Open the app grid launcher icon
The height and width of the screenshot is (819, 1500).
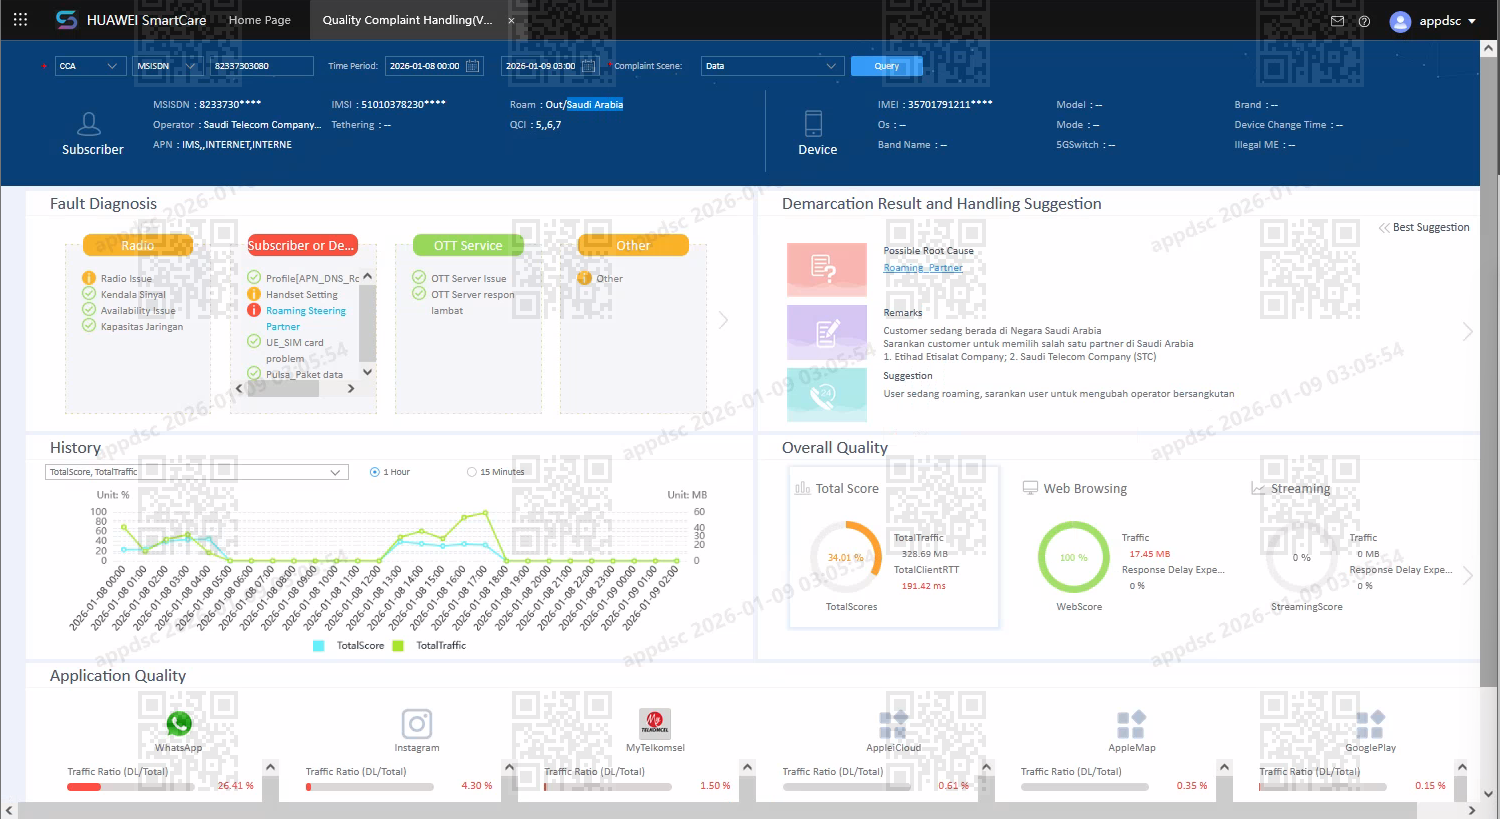[x=20, y=19]
